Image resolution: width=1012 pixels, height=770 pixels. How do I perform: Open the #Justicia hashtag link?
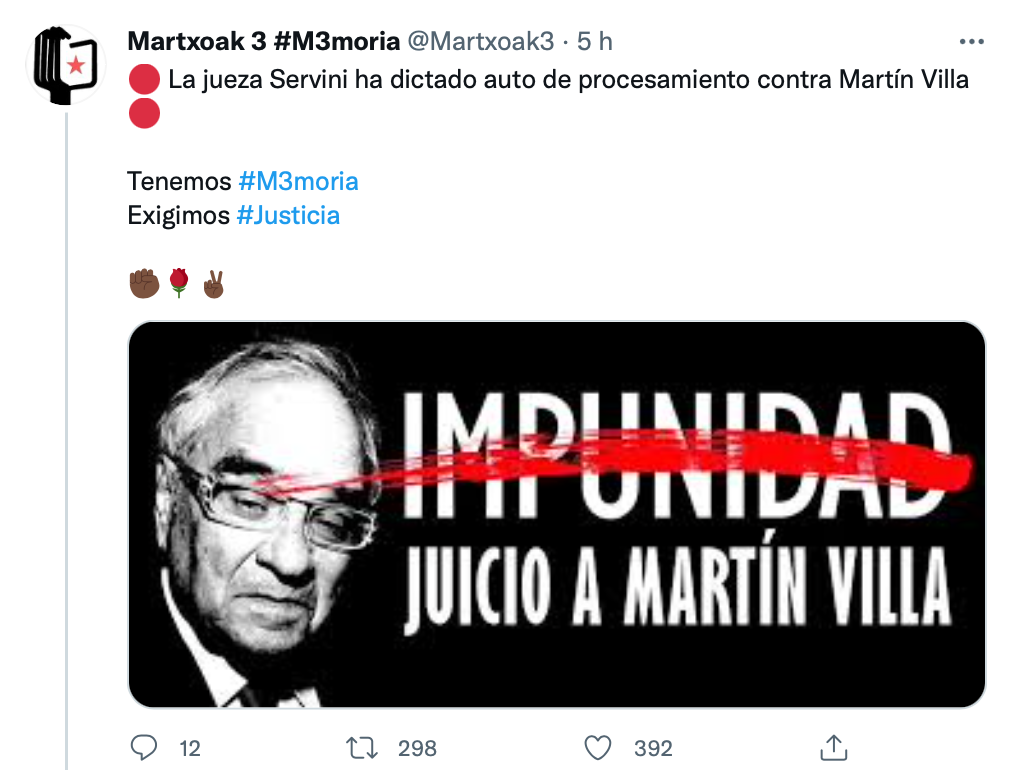point(288,216)
